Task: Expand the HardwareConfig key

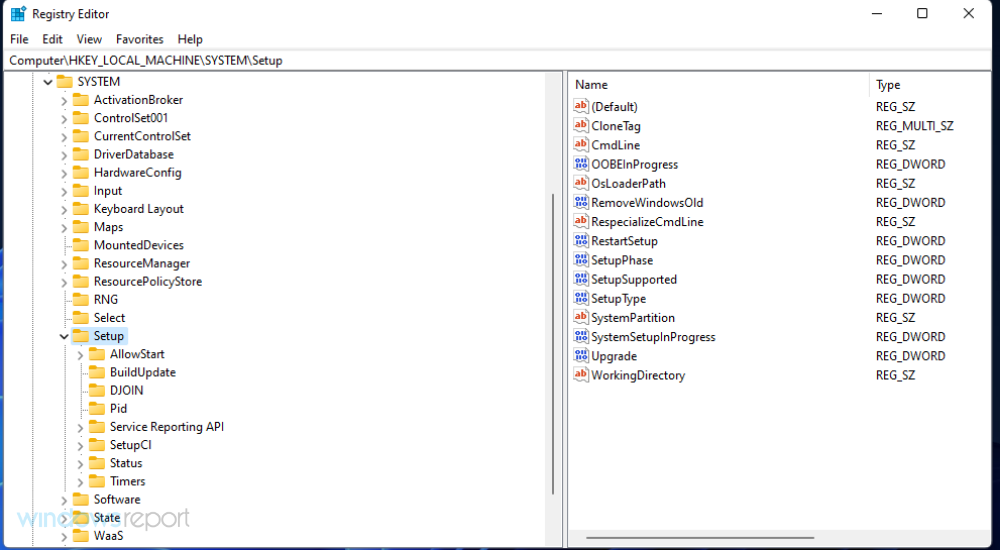Action: 64,172
